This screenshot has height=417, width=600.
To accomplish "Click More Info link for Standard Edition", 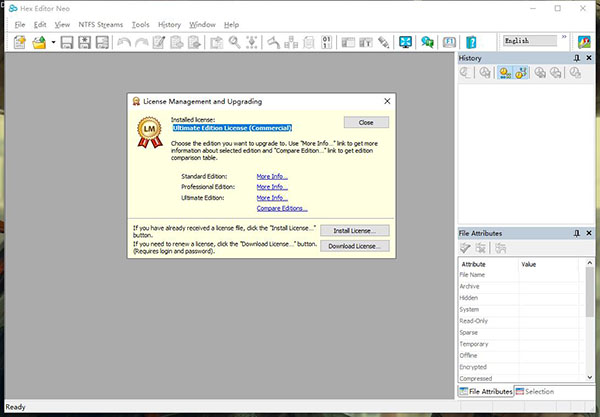I will tap(271, 176).
